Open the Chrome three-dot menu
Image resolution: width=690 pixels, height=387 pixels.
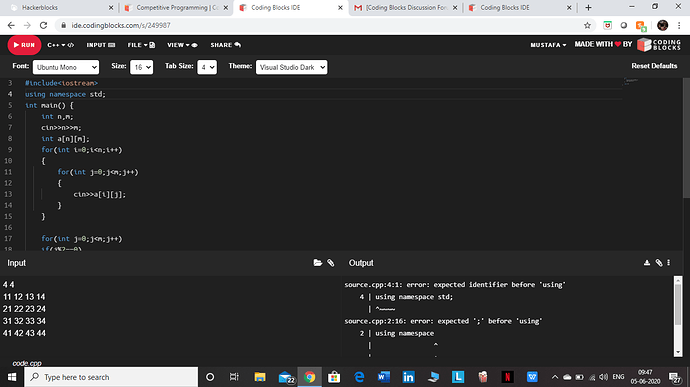point(679,26)
